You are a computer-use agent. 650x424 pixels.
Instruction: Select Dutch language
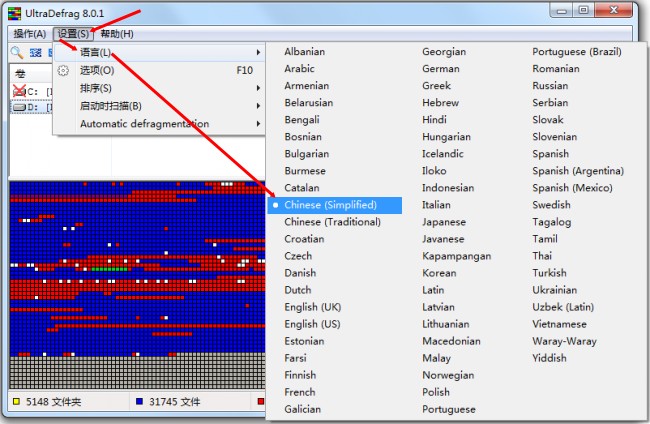click(298, 290)
